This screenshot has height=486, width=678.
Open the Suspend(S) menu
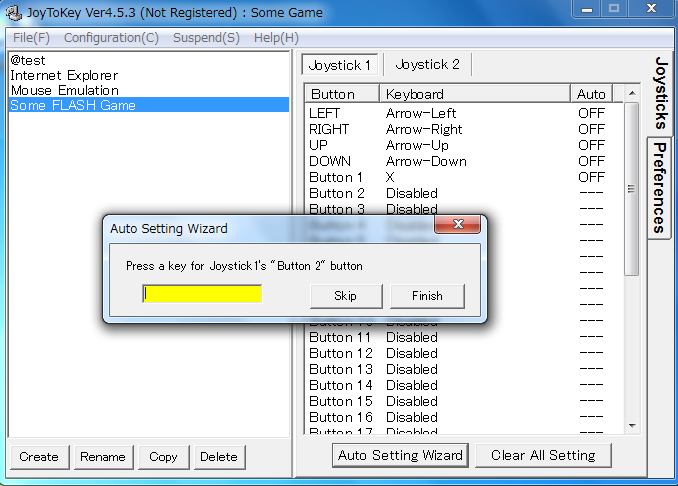coord(206,38)
